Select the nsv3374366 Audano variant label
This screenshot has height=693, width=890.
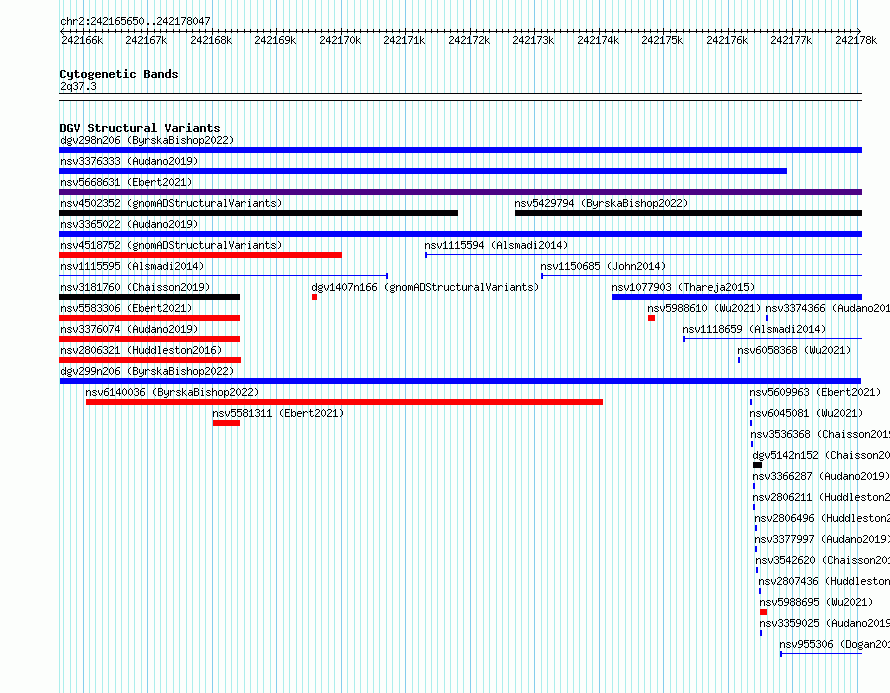(x=828, y=308)
